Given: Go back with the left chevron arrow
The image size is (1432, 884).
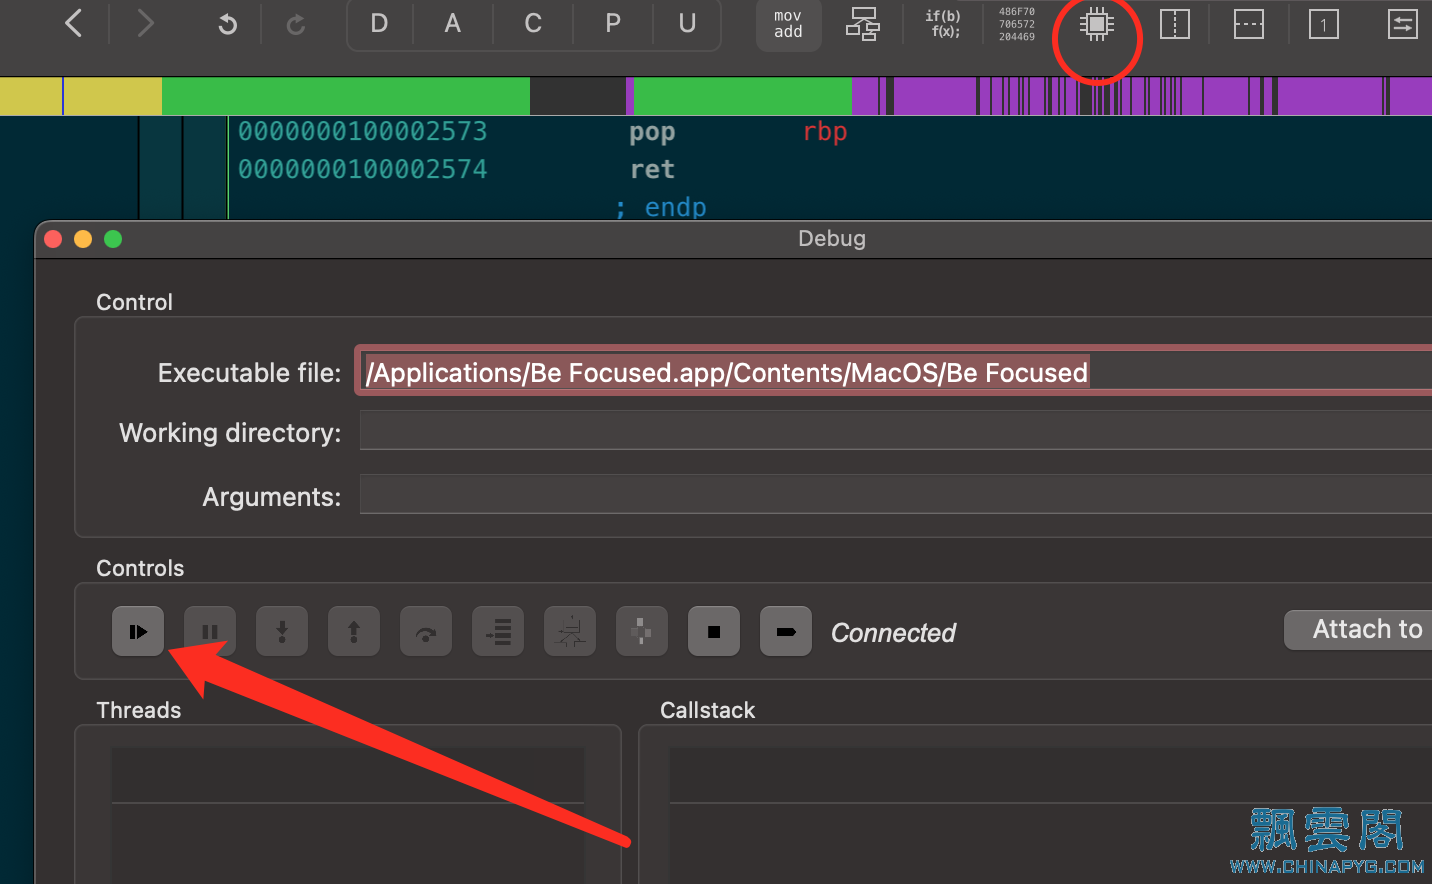Looking at the screenshot, I should (73, 23).
